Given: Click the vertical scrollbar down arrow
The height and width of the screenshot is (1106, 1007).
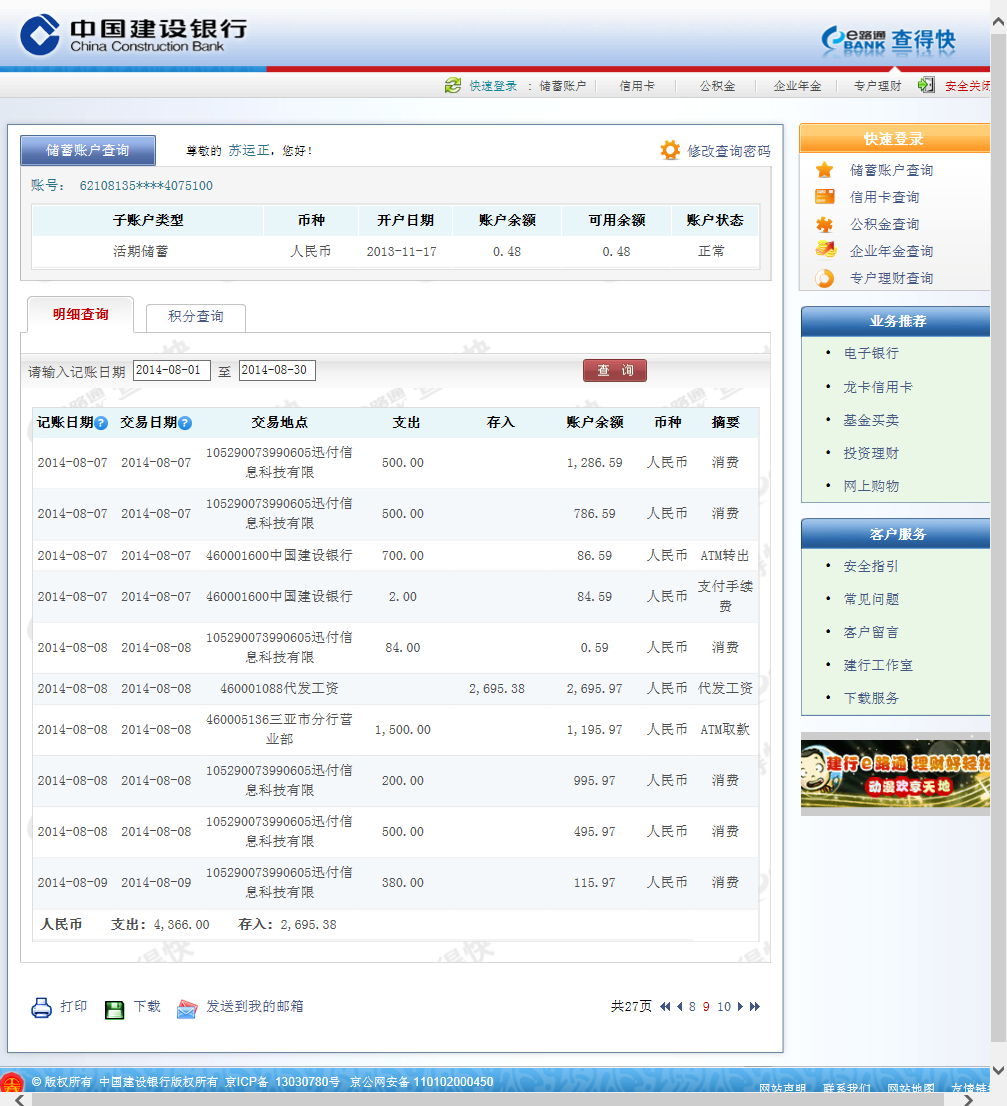Looking at the screenshot, I should pos(999,1071).
